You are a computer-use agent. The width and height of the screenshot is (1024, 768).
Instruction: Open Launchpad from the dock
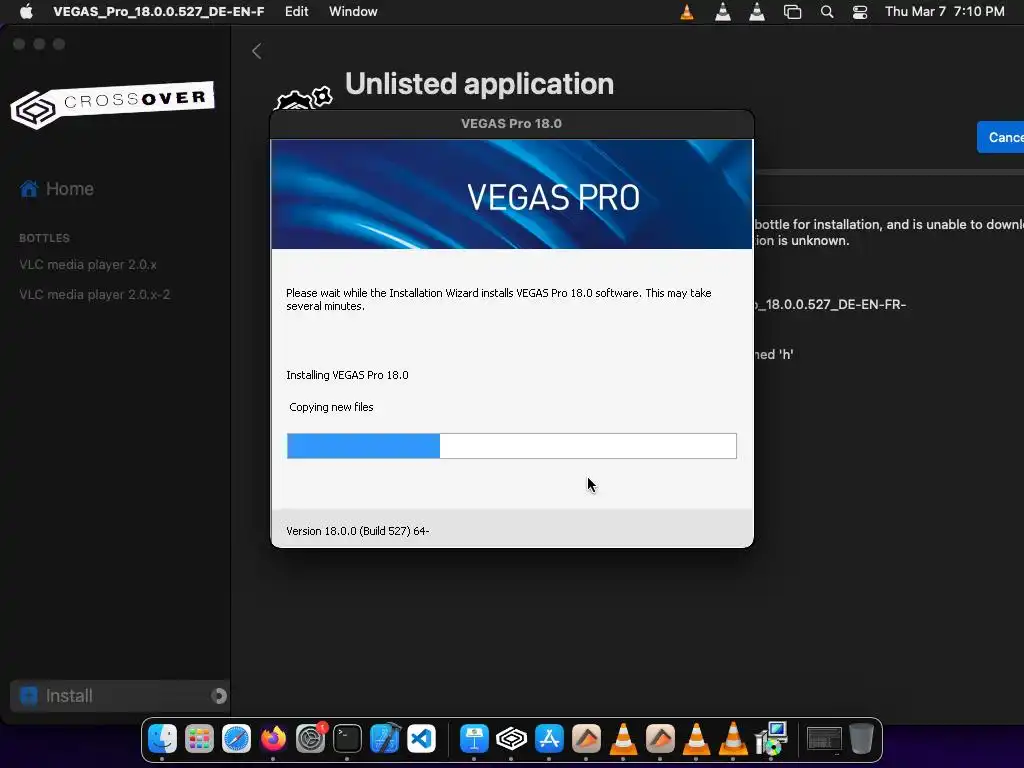point(199,739)
